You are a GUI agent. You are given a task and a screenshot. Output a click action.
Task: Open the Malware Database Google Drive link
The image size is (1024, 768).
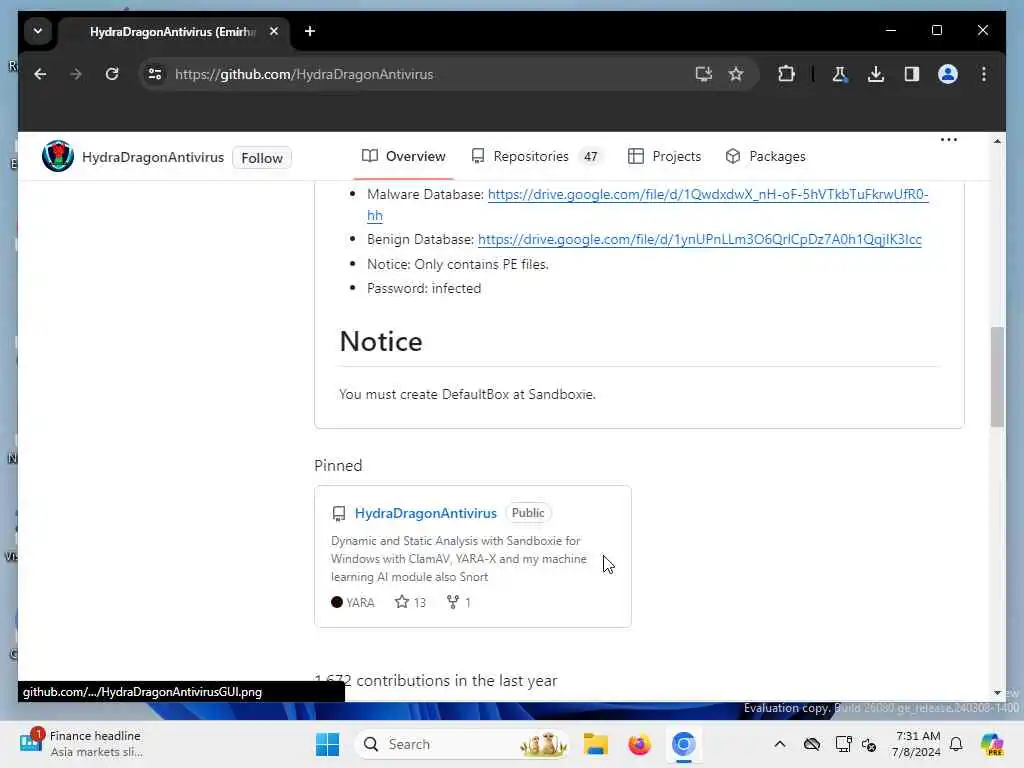pos(708,195)
